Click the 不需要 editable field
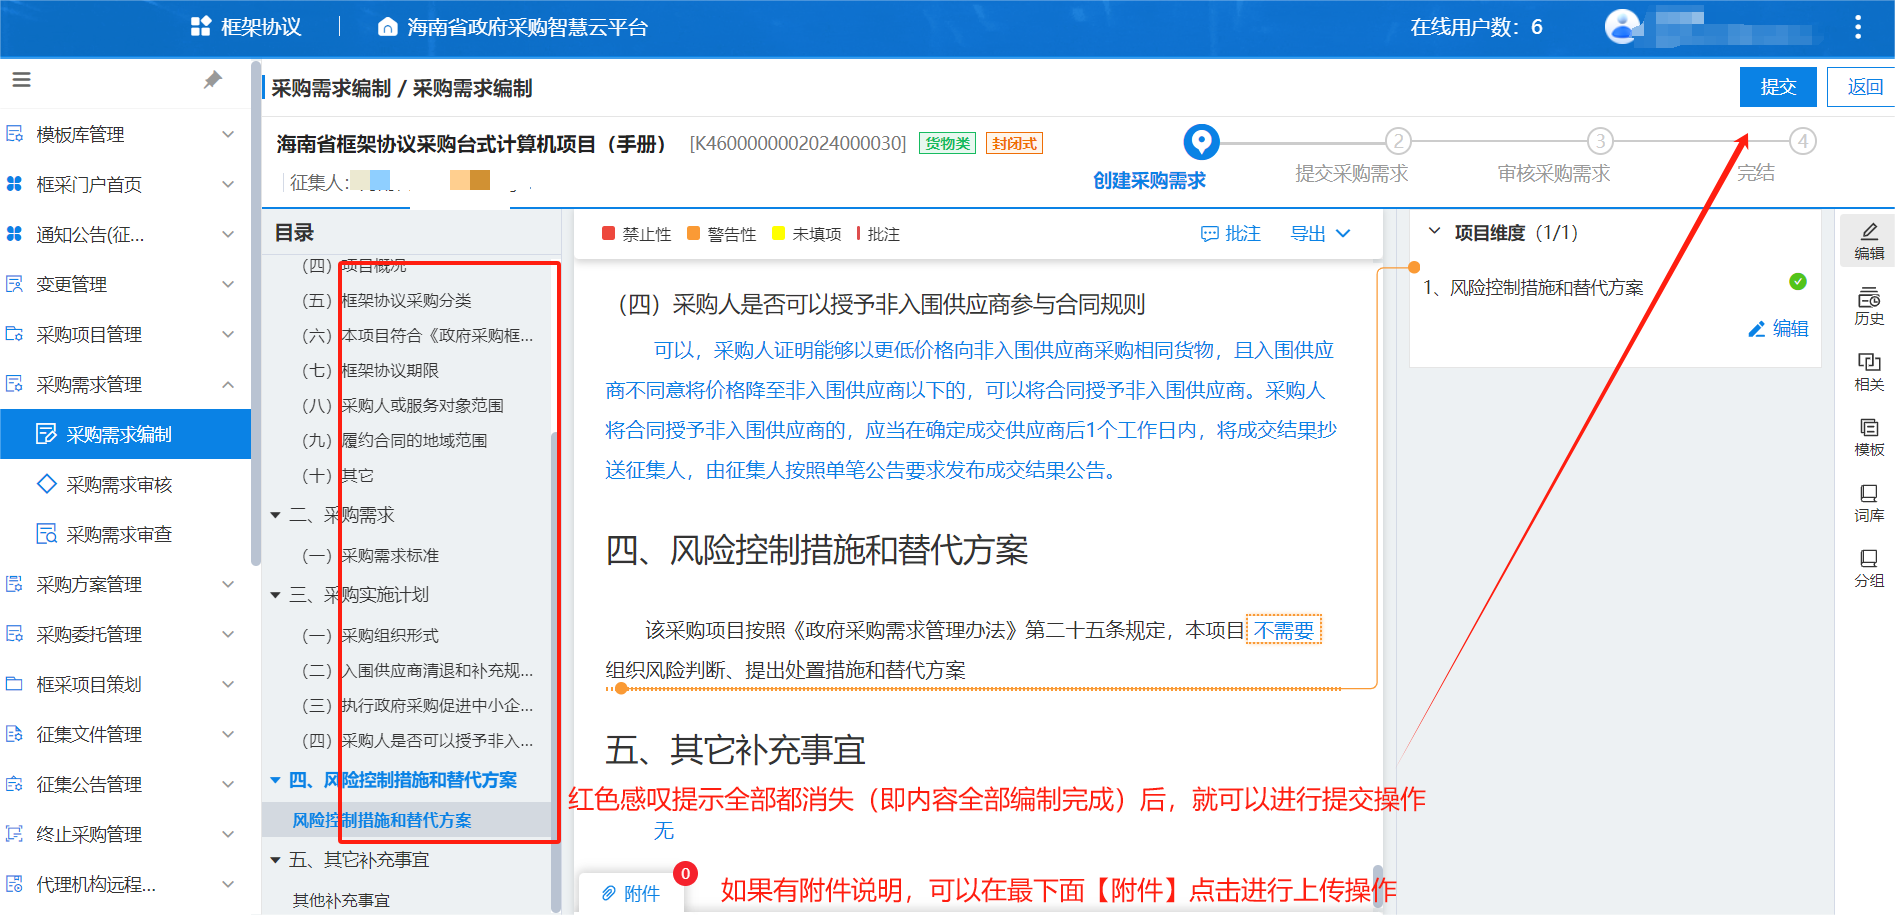Image resolution: width=1895 pixels, height=915 pixels. click(1284, 630)
